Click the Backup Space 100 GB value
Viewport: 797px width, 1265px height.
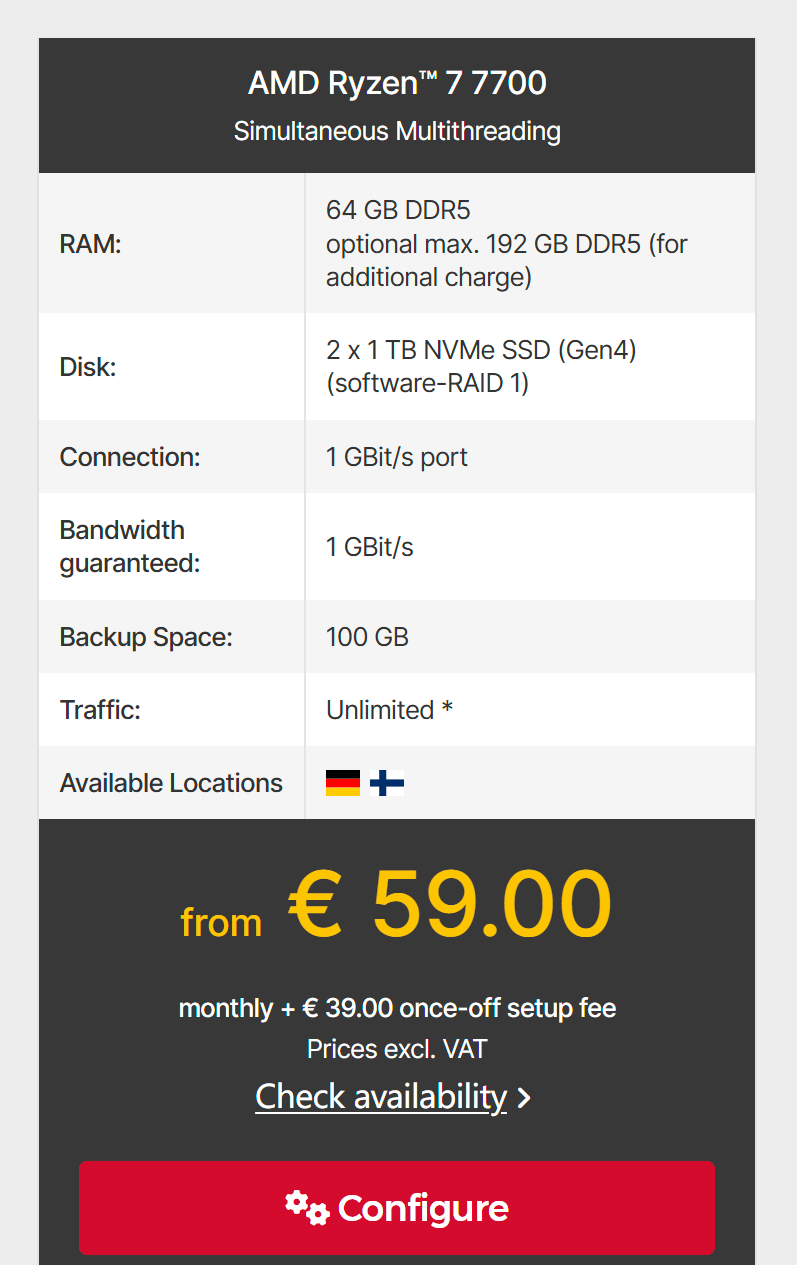[x=367, y=637]
